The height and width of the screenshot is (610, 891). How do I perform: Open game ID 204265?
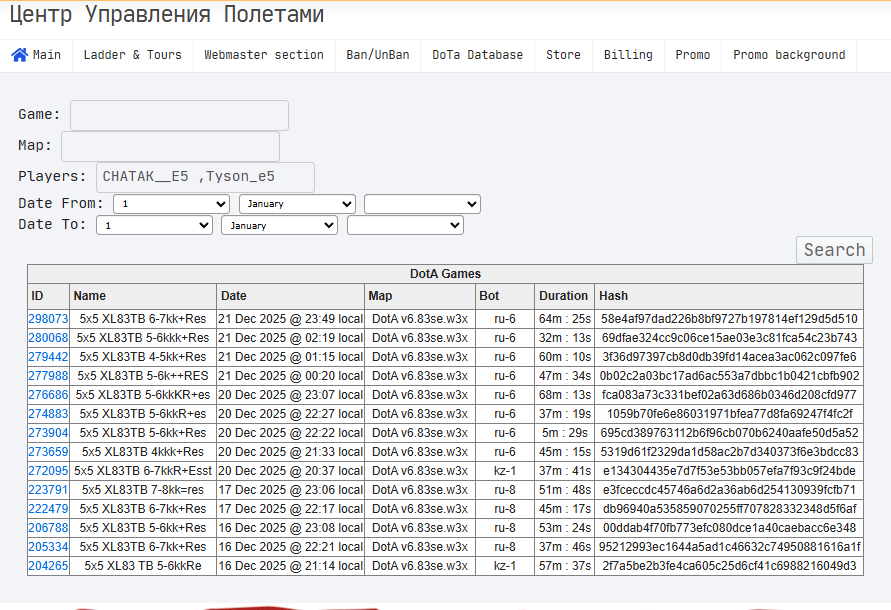coord(48,566)
